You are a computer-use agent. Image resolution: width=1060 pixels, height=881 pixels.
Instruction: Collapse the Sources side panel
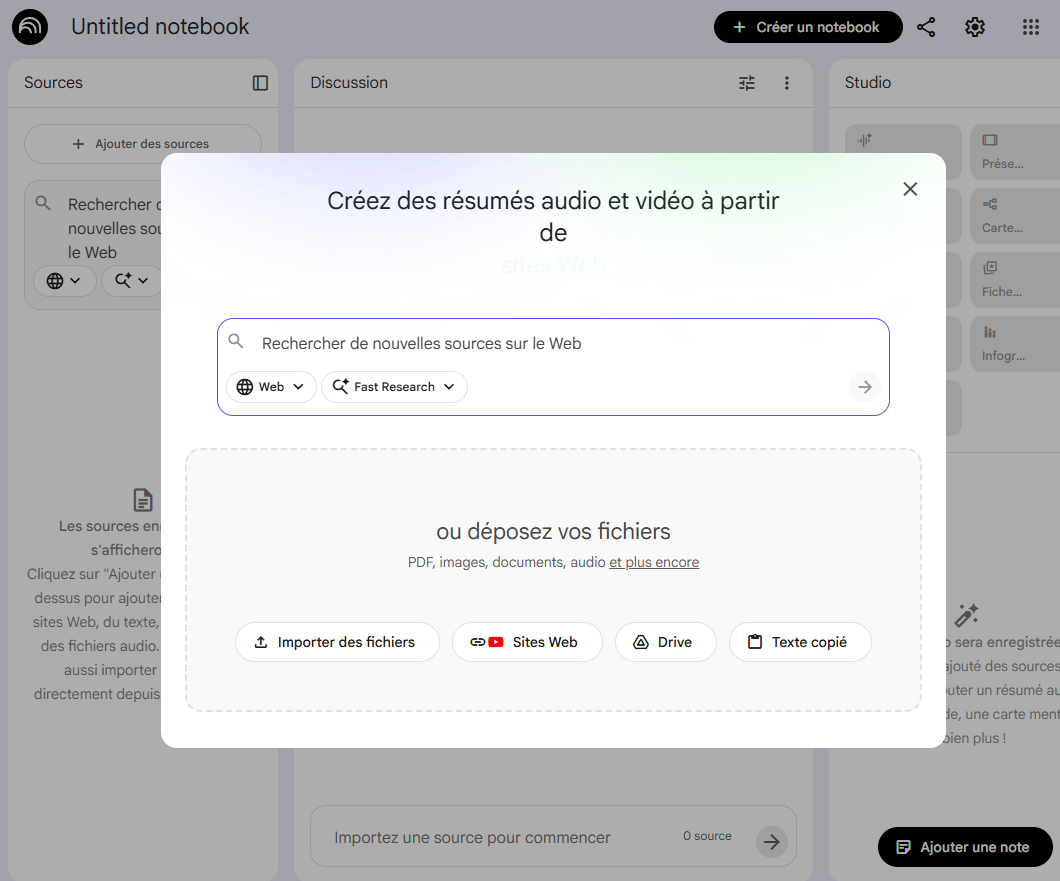[x=259, y=83]
